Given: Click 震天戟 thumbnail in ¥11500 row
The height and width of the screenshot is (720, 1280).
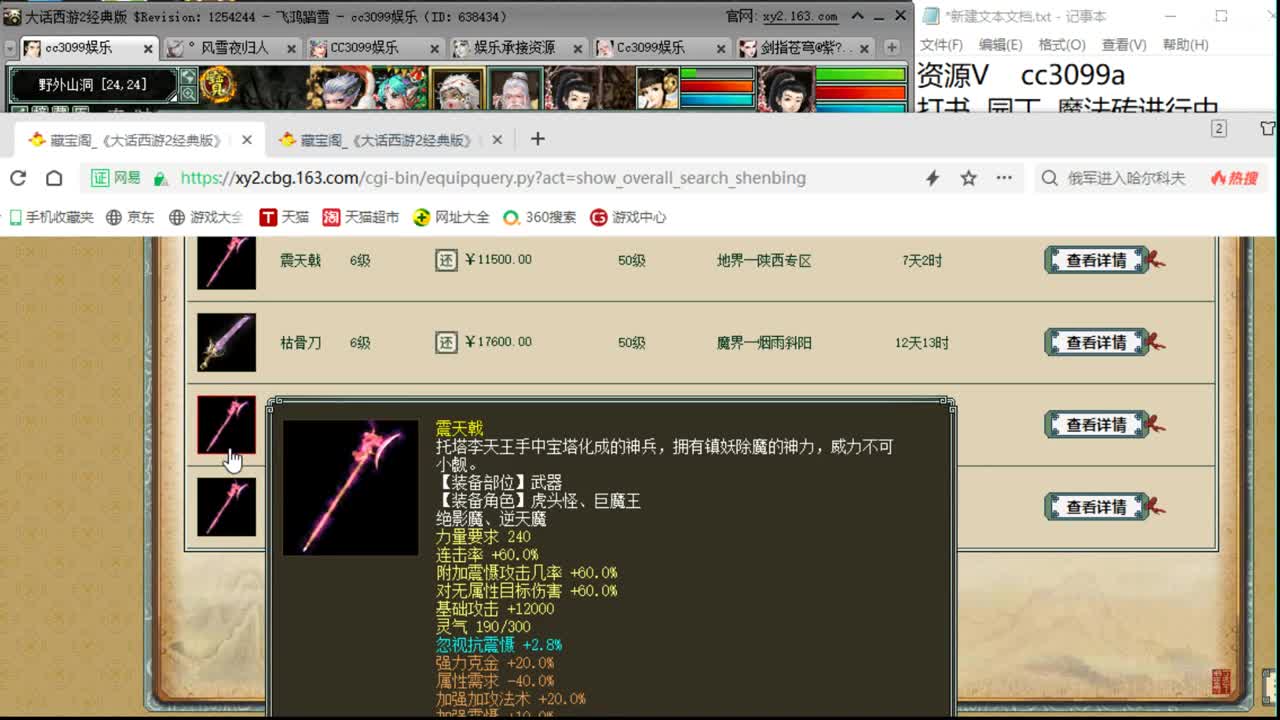Looking at the screenshot, I should tap(226, 262).
